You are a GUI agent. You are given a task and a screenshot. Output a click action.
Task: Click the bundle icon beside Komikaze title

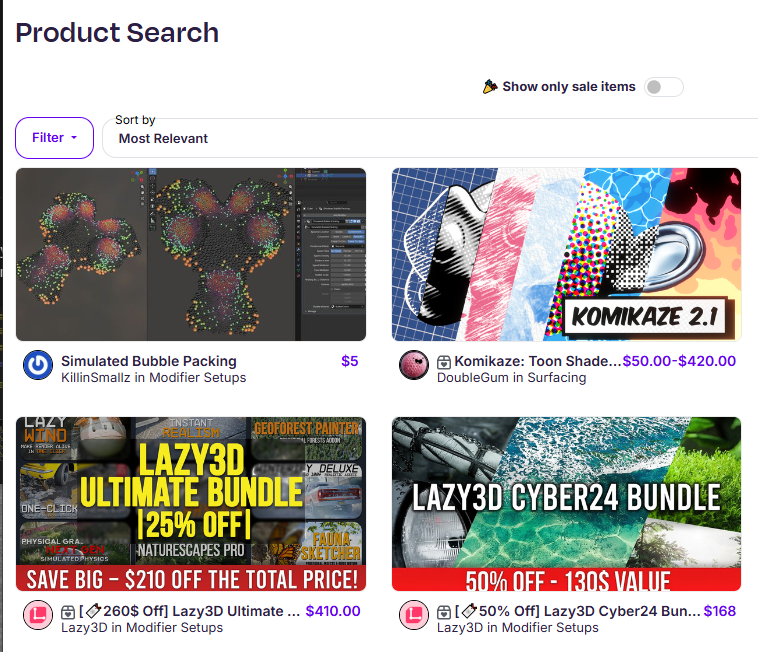point(444,362)
